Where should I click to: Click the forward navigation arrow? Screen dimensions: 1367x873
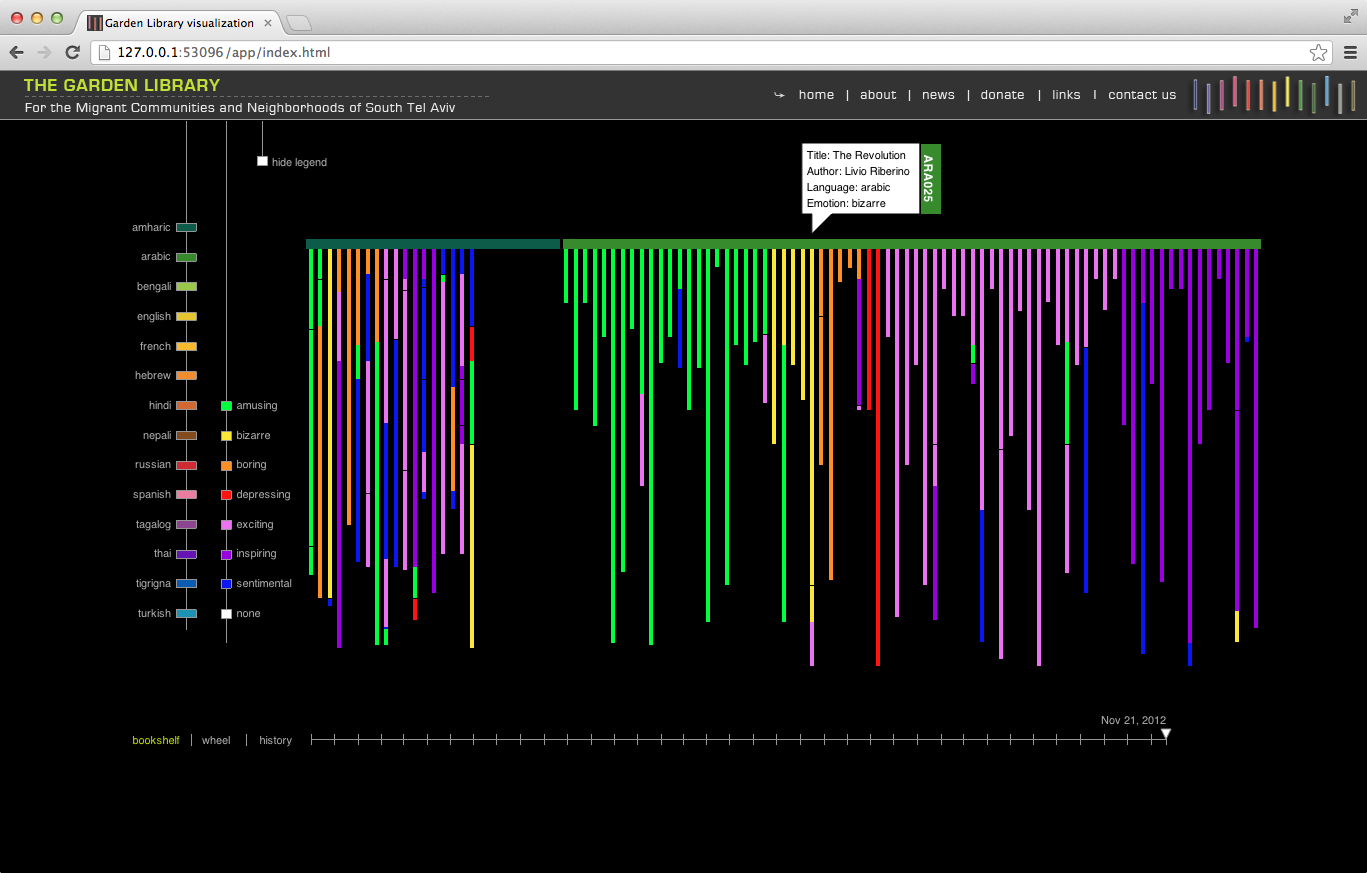(x=44, y=53)
